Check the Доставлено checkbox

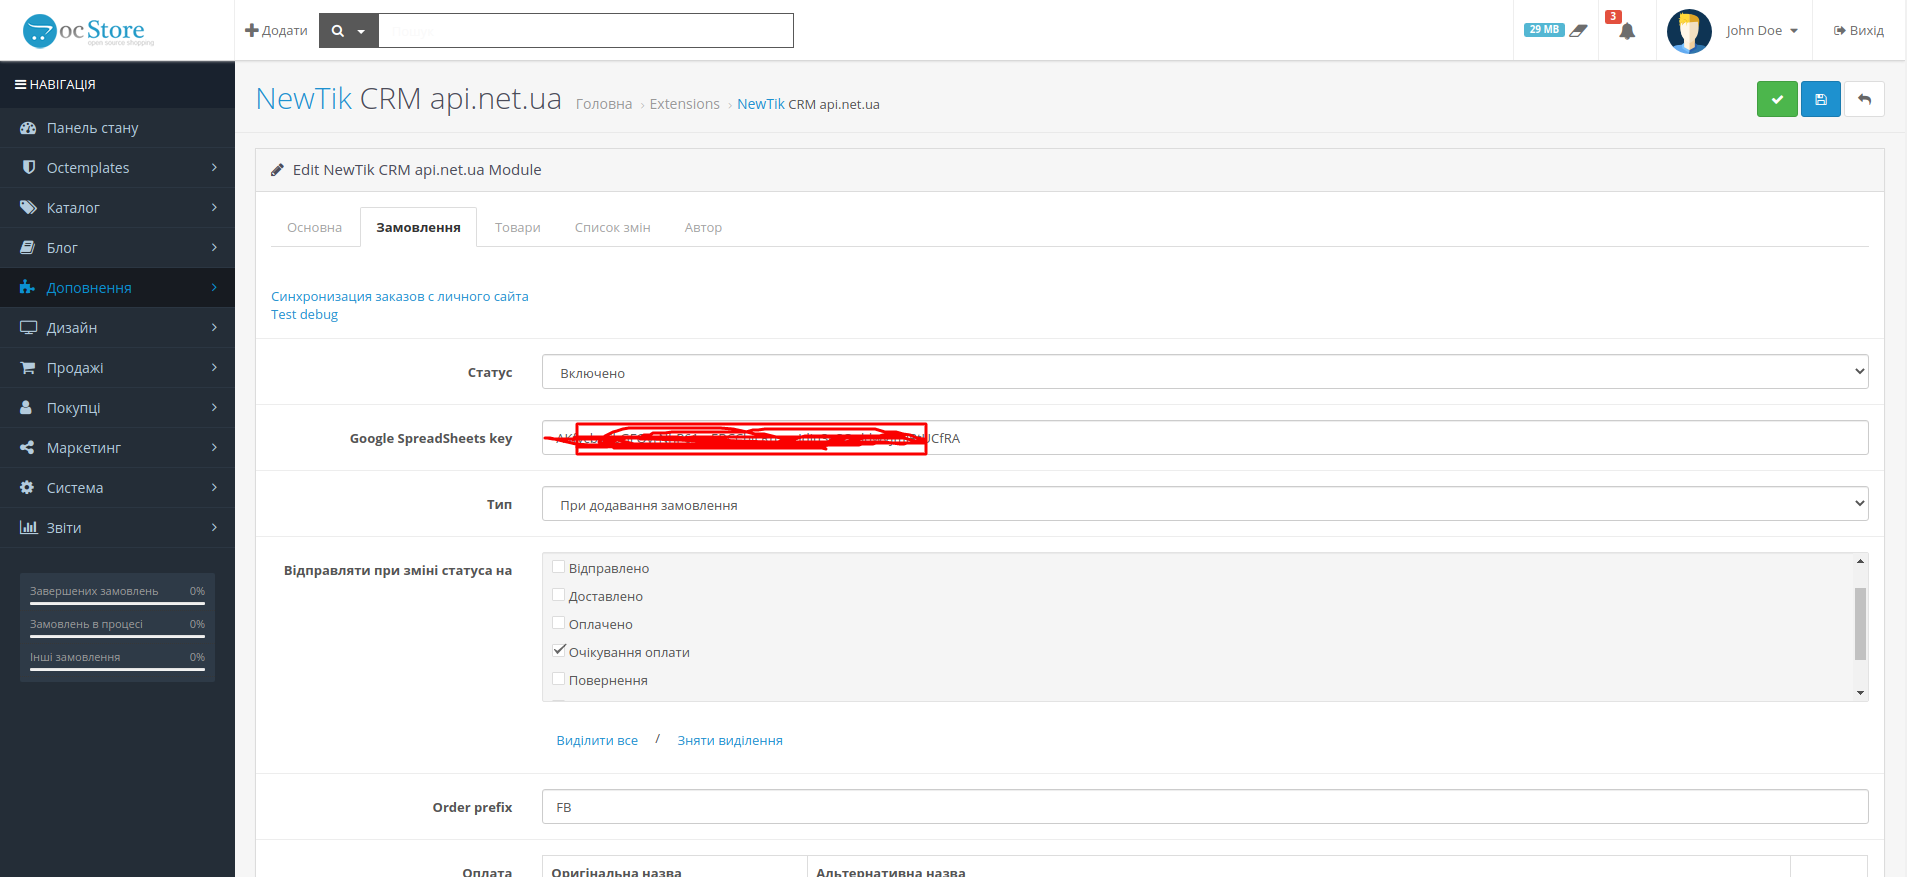click(x=559, y=595)
